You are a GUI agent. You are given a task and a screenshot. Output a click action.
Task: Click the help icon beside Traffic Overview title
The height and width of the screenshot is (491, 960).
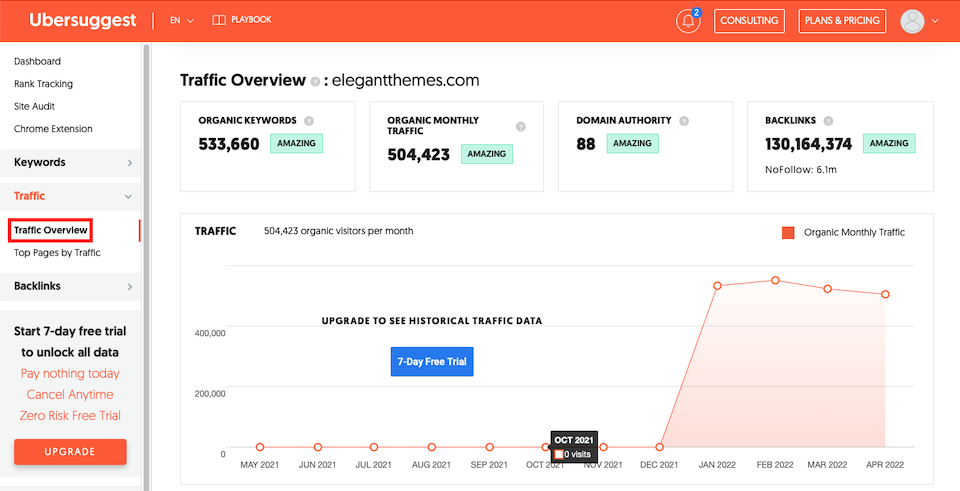(315, 81)
